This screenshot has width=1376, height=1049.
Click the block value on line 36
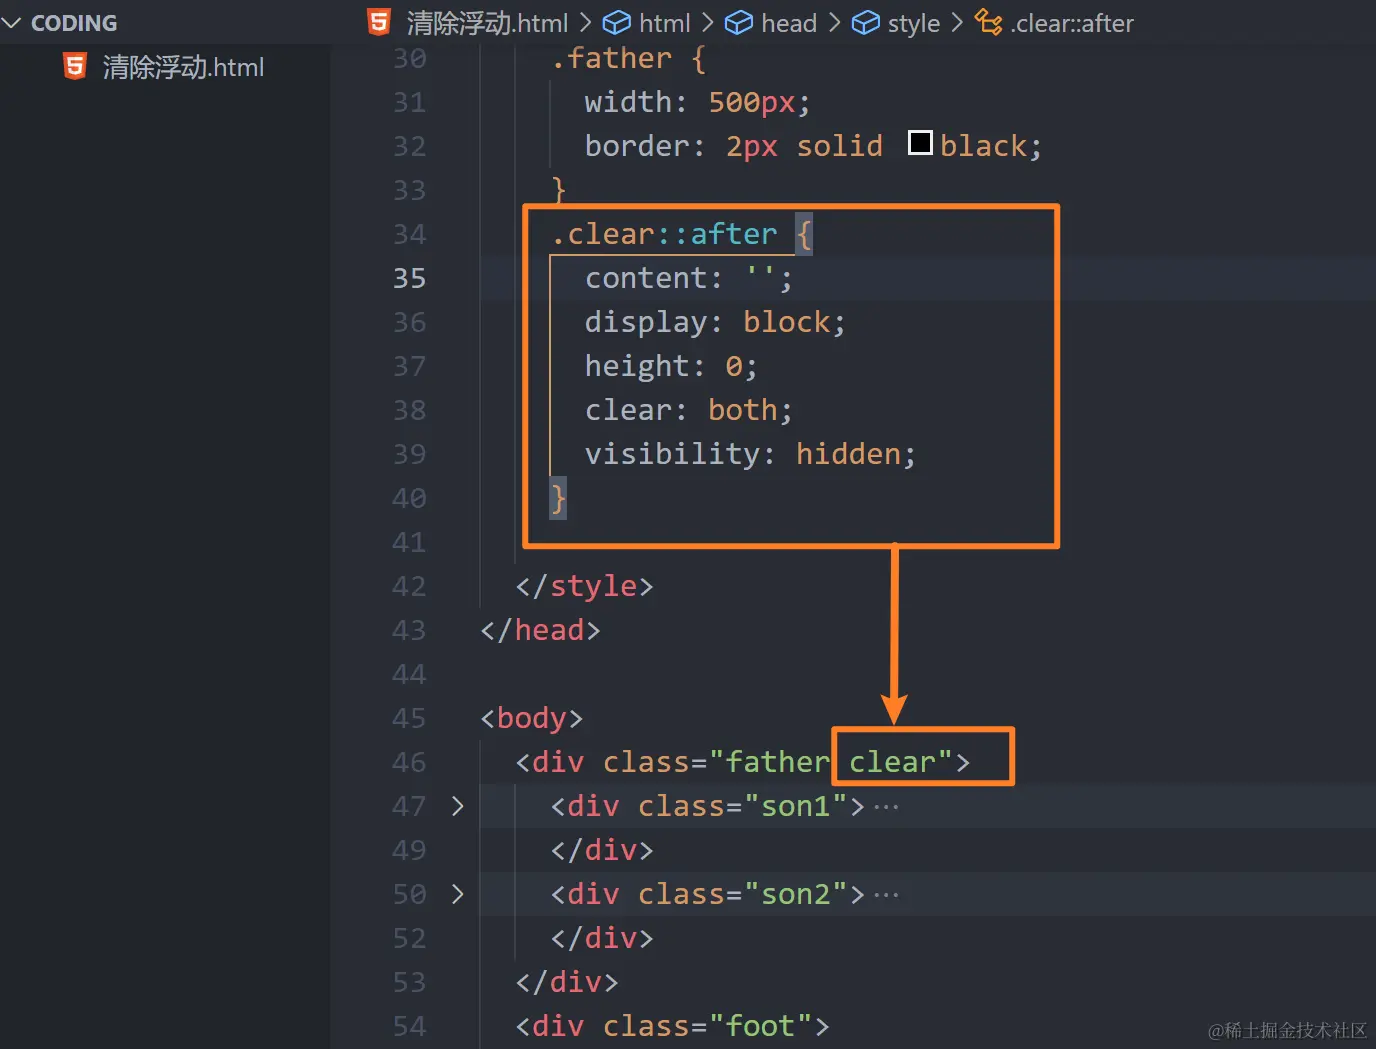[x=787, y=322]
